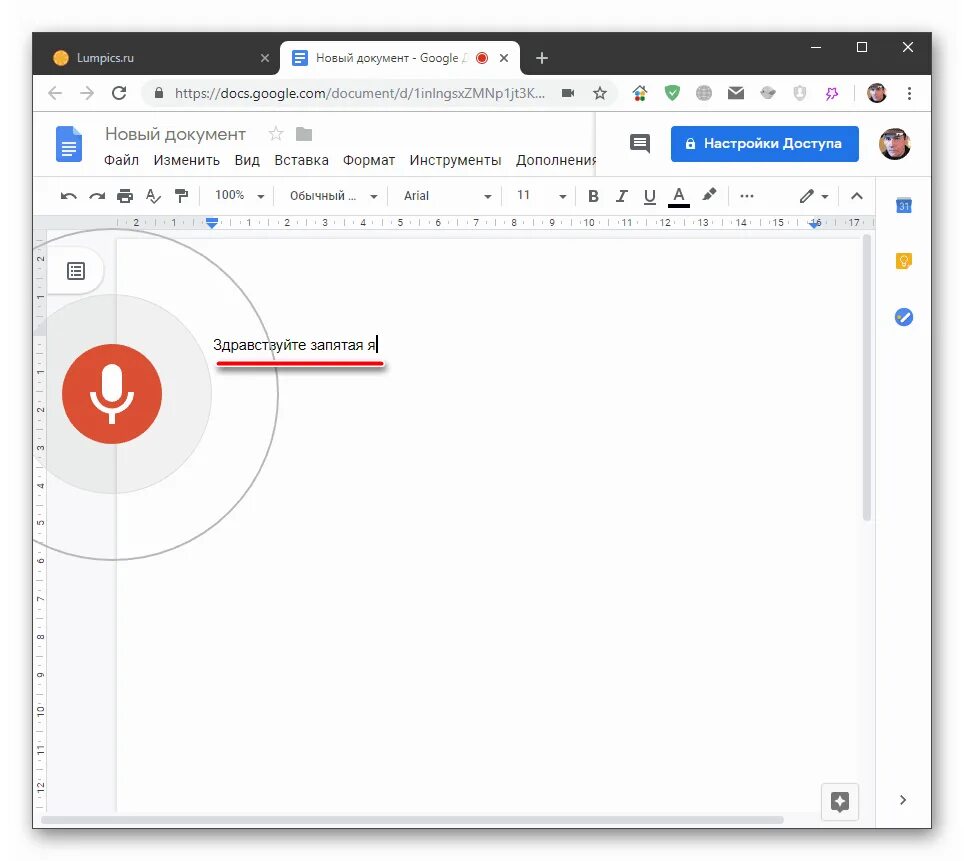964x861 pixels.
Task: Click the purple extension icon
Action: point(832,93)
